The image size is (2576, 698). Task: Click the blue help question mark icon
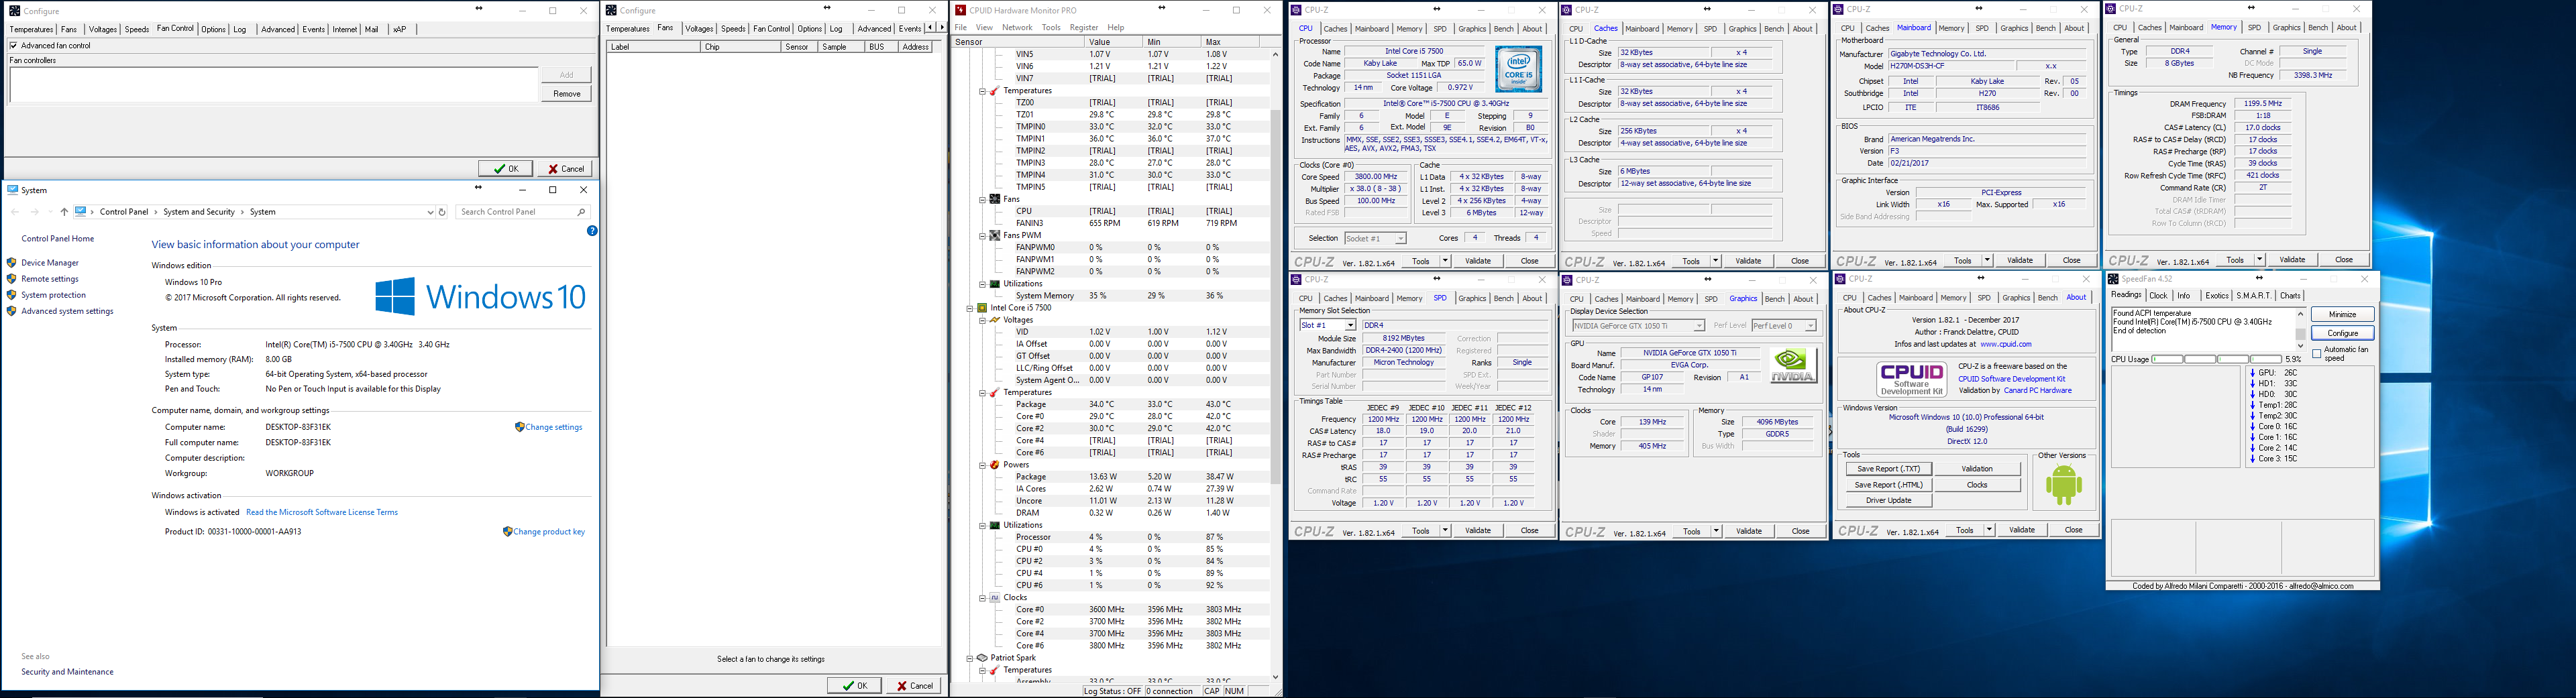[592, 231]
